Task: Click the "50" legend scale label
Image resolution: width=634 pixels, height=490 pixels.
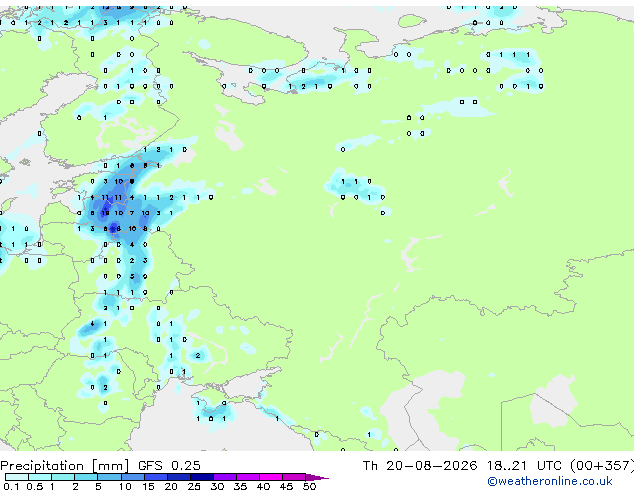Action: [309, 486]
